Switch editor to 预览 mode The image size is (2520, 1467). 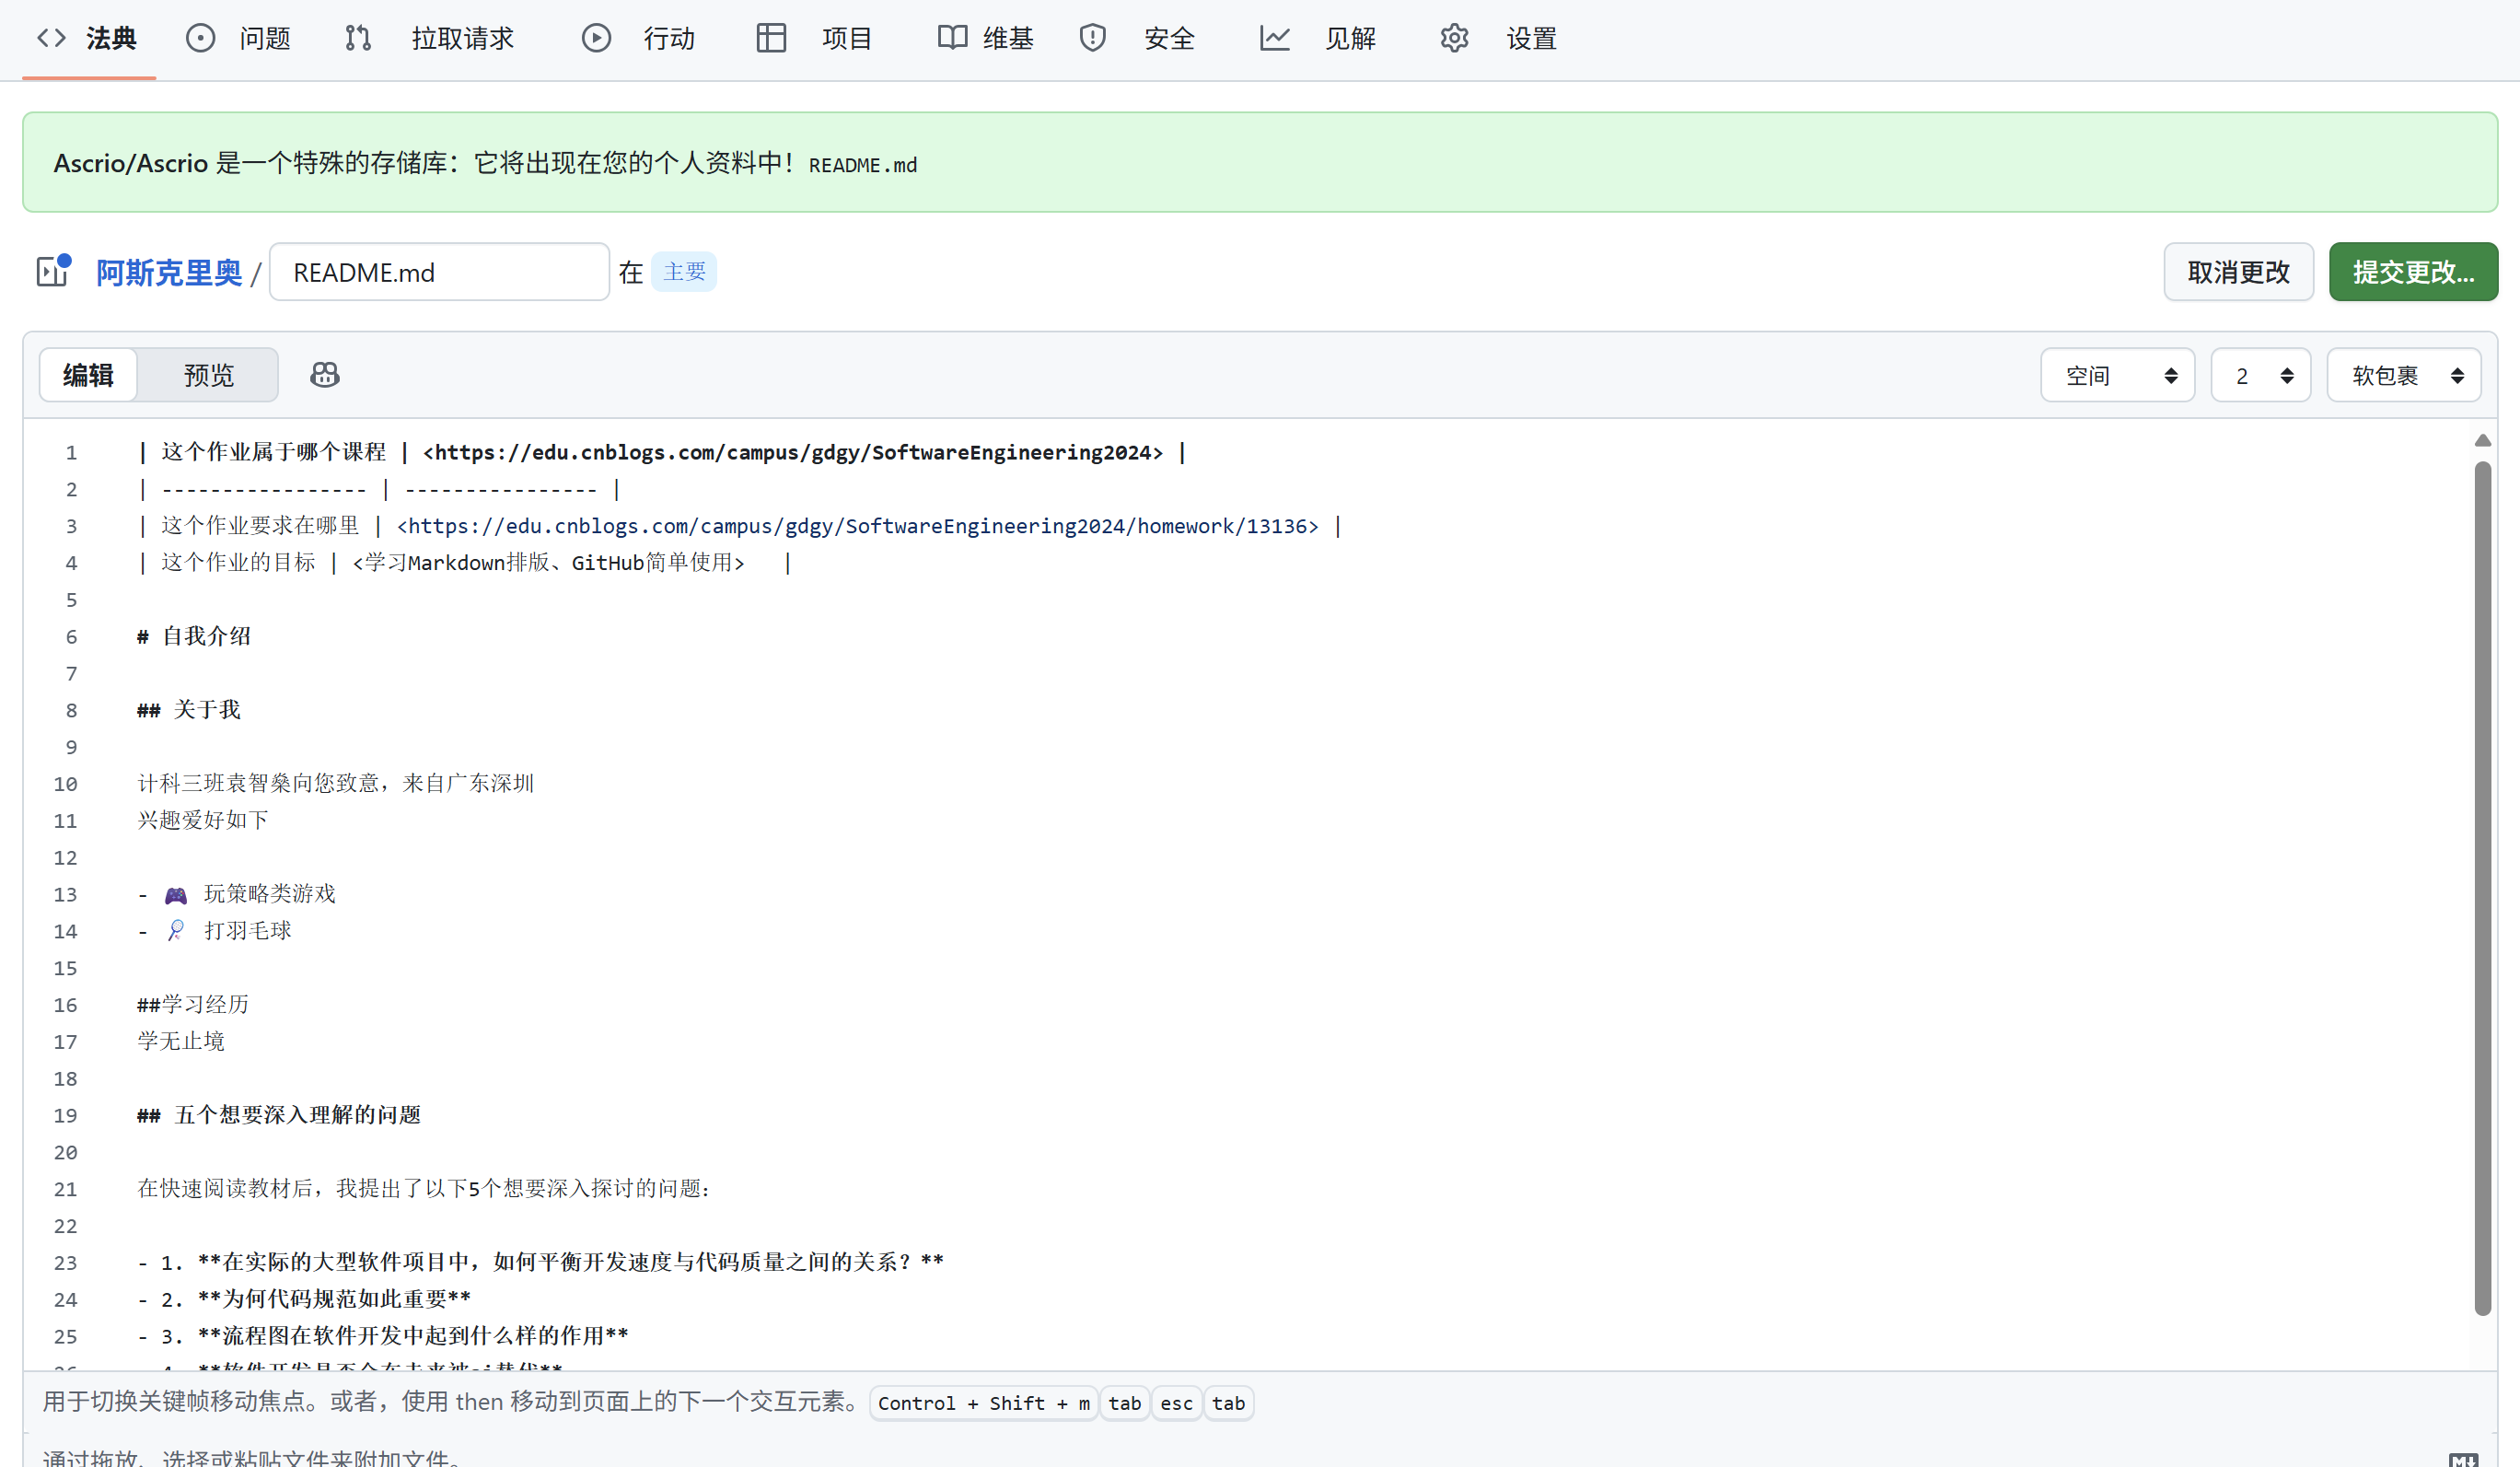[208, 375]
